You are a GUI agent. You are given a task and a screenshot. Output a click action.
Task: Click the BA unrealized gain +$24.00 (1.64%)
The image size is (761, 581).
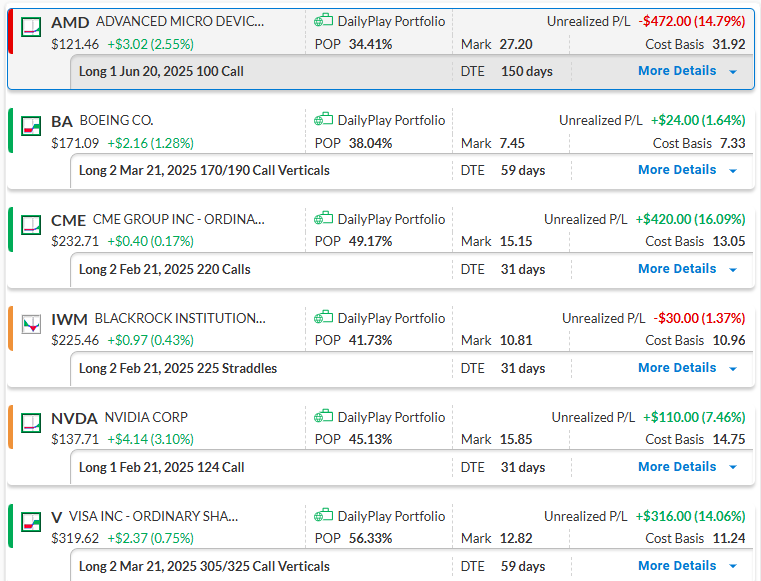(x=698, y=120)
